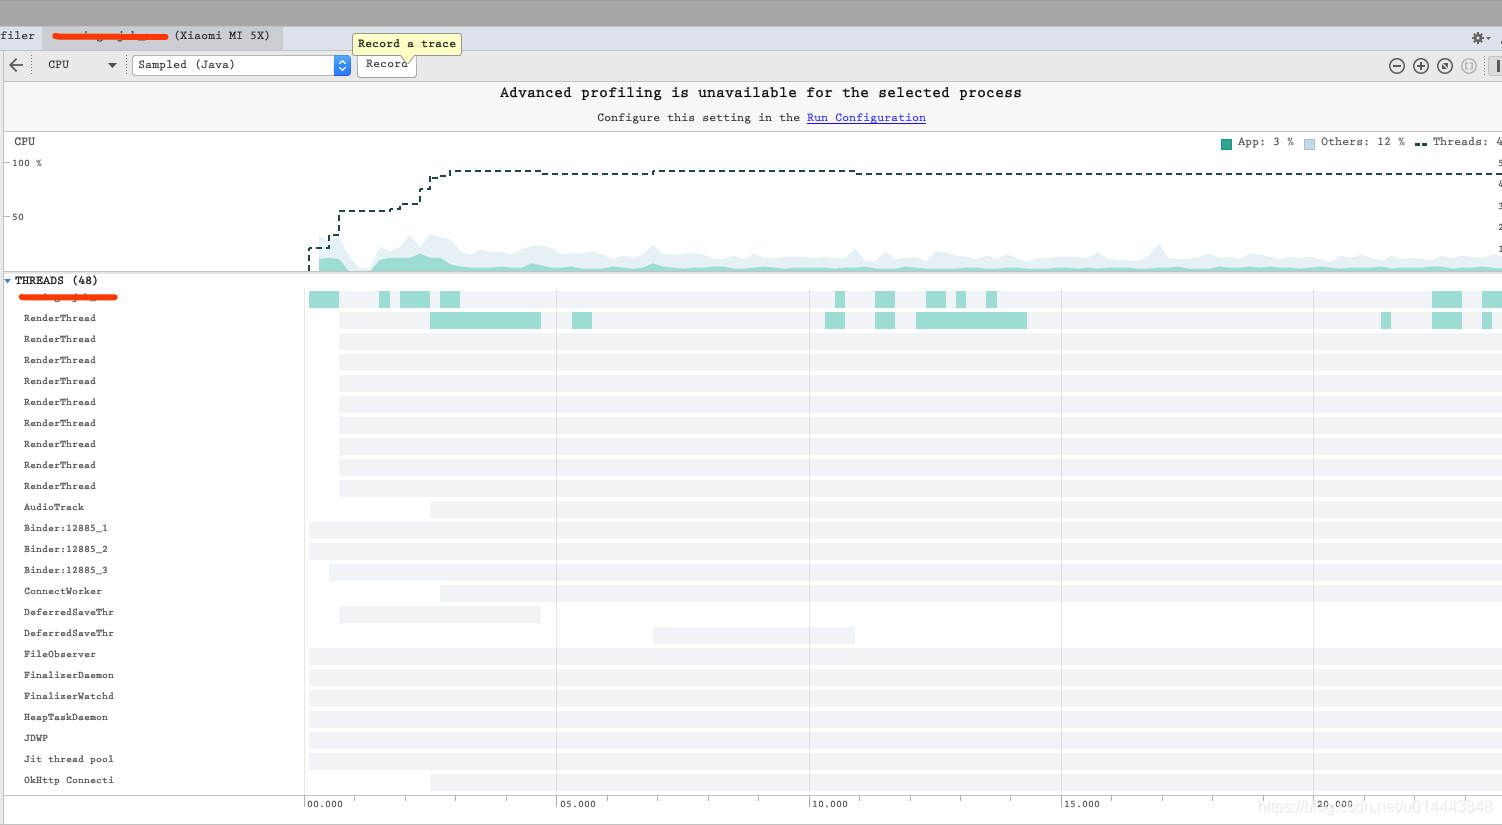Collapse the THREADS (48) section
This screenshot has height=825, width=1502.
pos(8,281)
